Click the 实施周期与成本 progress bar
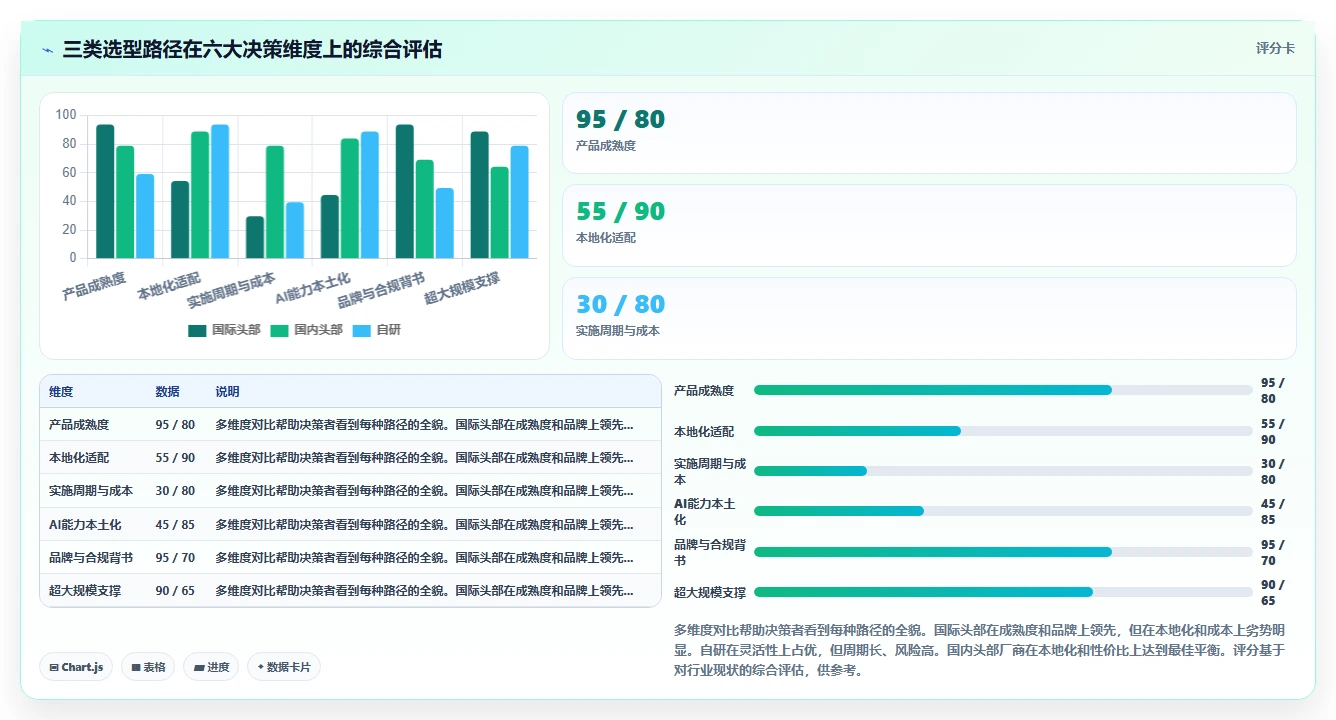This screenshot has width=1336, height=720. (1003, 471)
